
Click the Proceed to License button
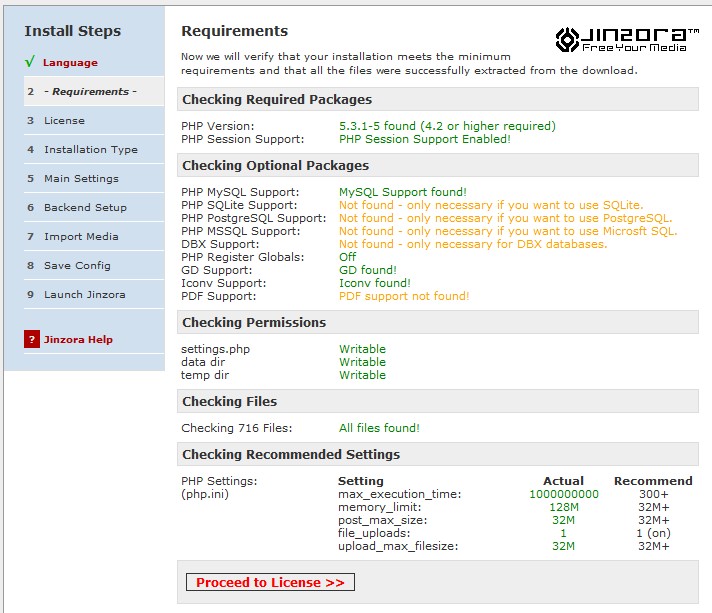coord(270,582)
